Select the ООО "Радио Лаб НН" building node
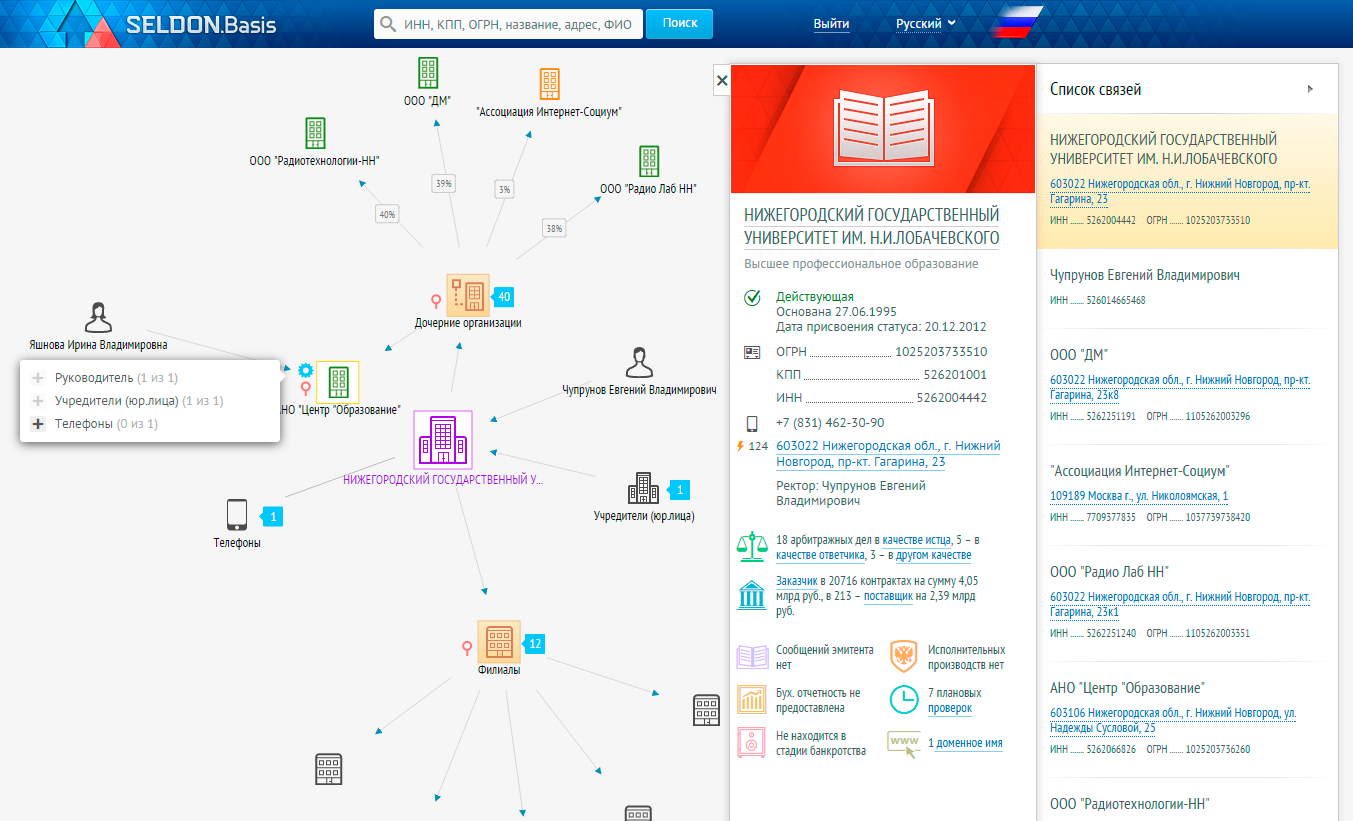The width and height of the screenshot is (1353, 821). pyautogui.click(x=648, y=162)
